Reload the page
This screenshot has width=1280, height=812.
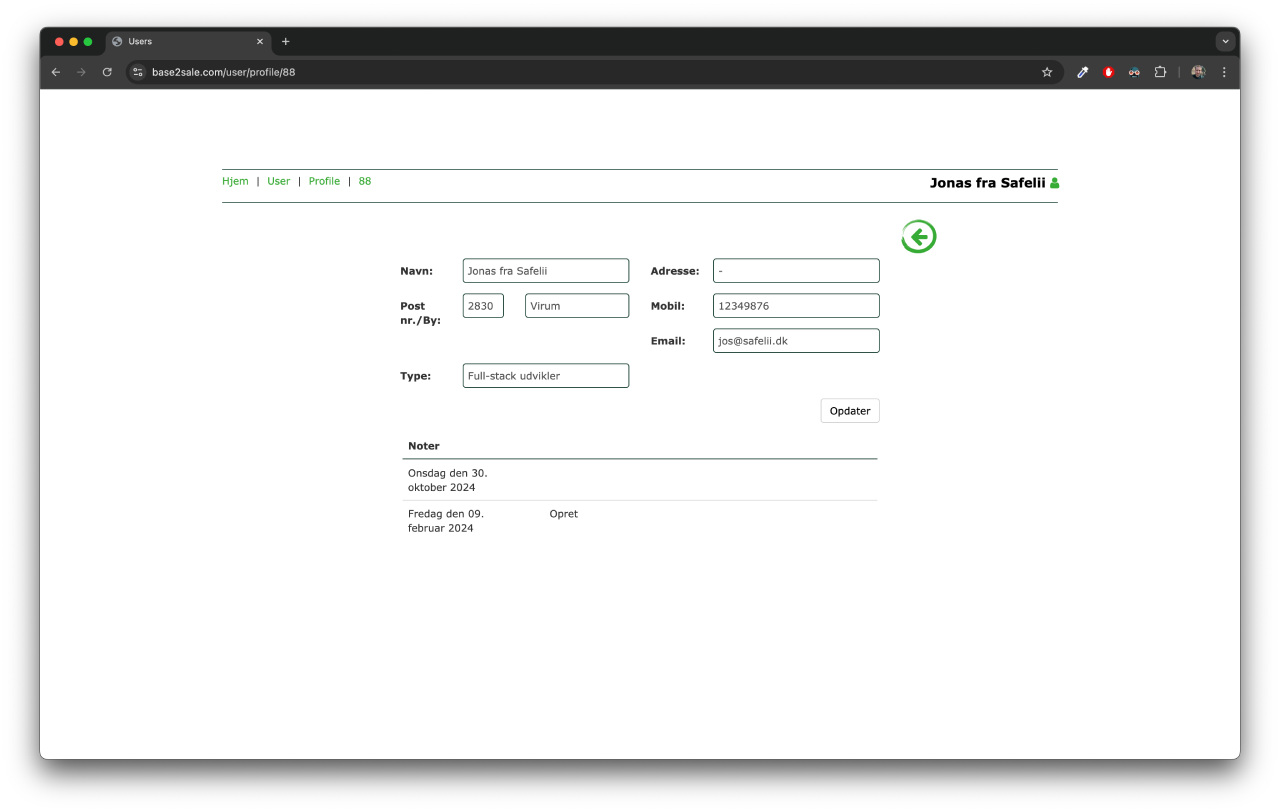[x=107, y=72]
